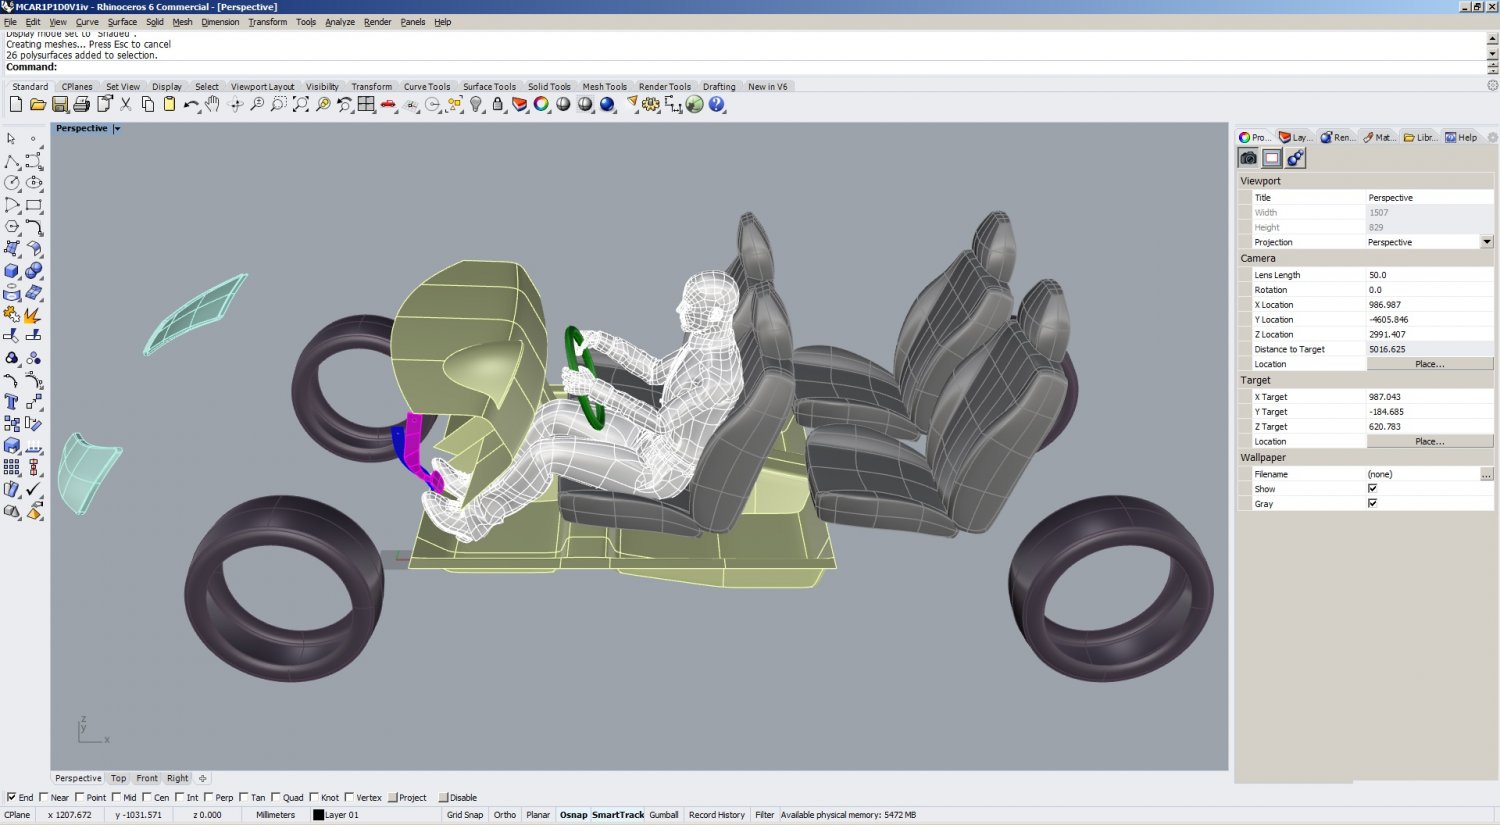Viewport: 1500px width, 825px height.
Task: Expand the Properties panel gear options
Action: tap(1491, 137)
